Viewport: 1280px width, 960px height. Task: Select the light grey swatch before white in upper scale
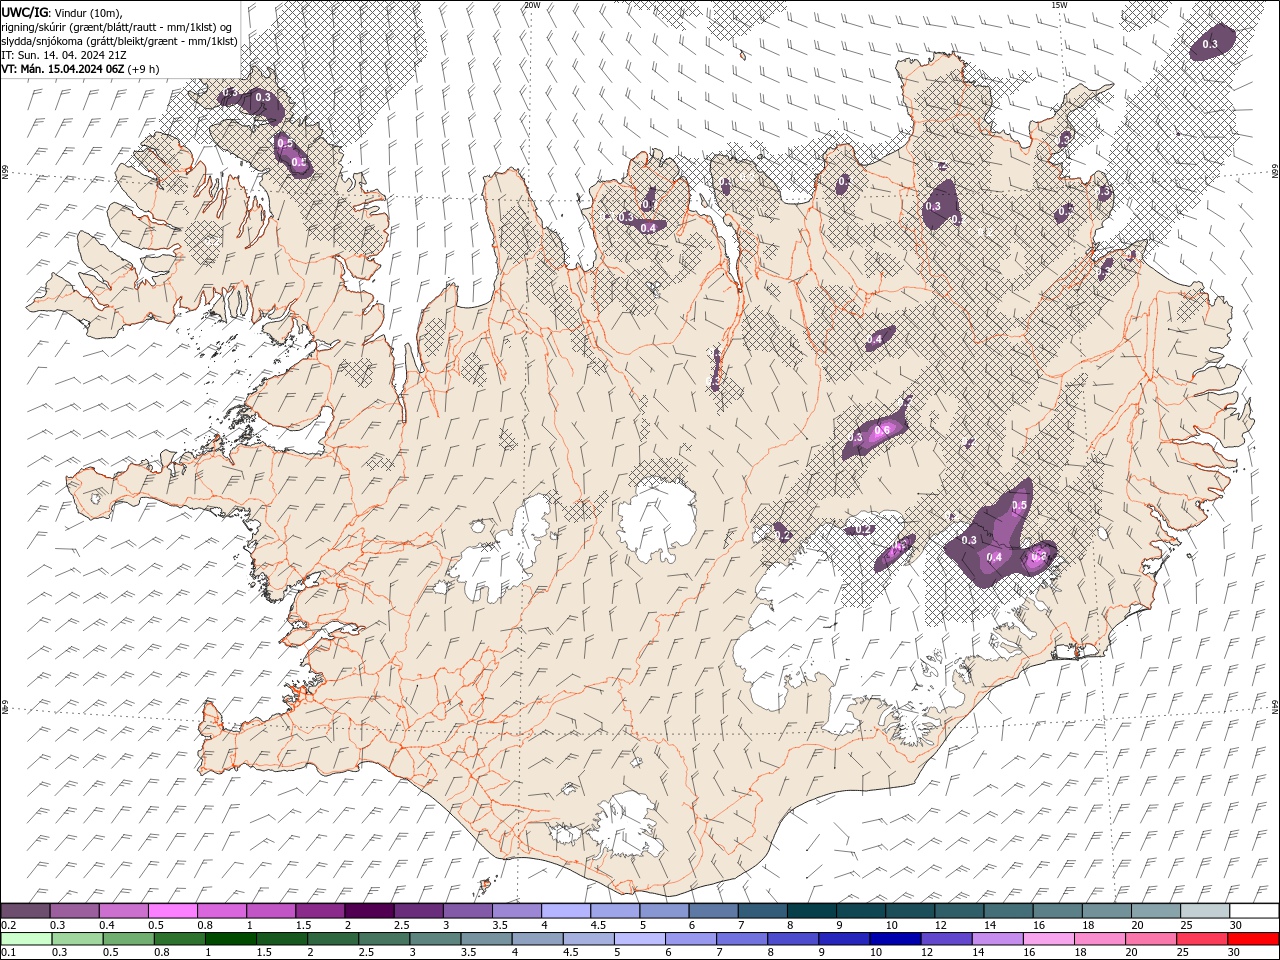[x=1205, y=911]
